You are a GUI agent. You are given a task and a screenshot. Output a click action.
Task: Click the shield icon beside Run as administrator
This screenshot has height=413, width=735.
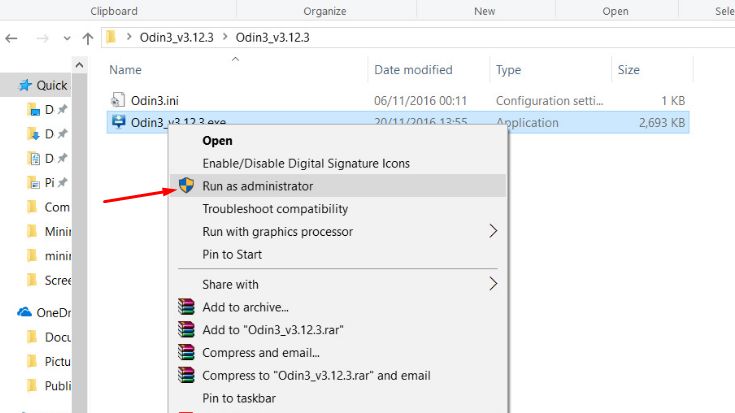(x=186, y=186)
